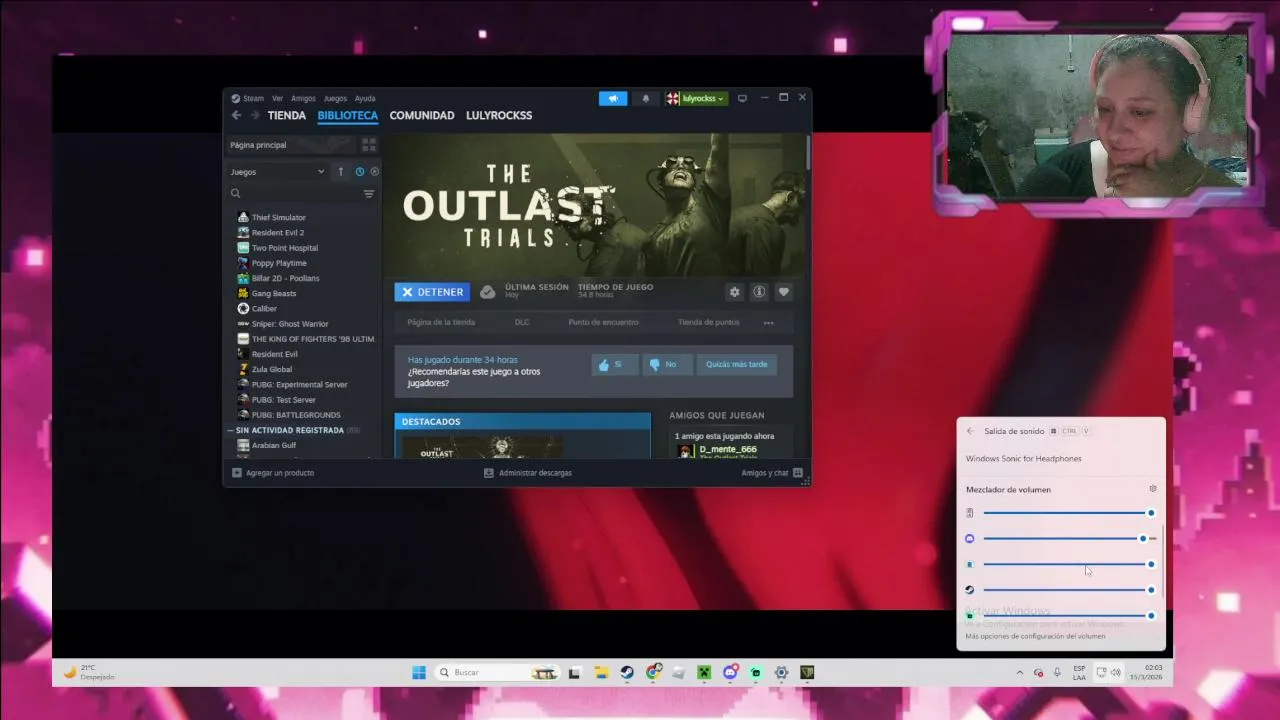Open the Ver menu
1280x720 pixels.
point(278,98)
